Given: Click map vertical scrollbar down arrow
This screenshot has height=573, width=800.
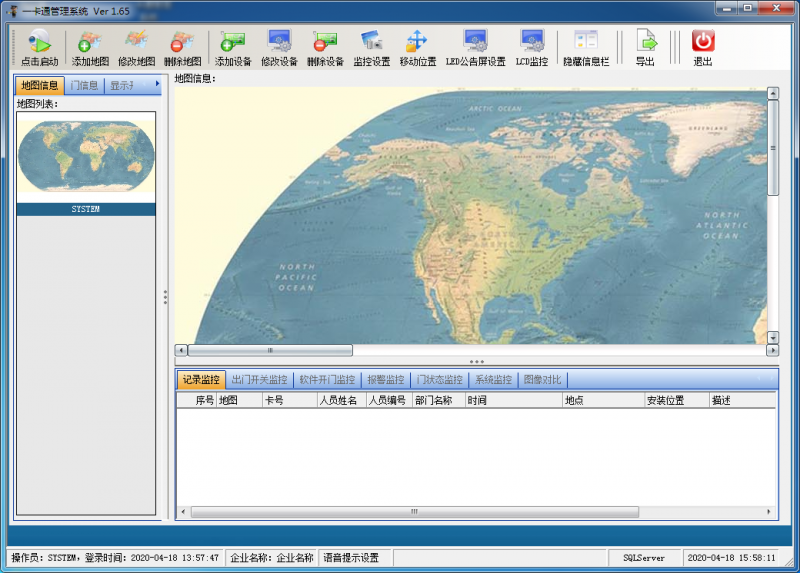Looking at the screenshot, I should pyautogui.click(x=773, y=337).
